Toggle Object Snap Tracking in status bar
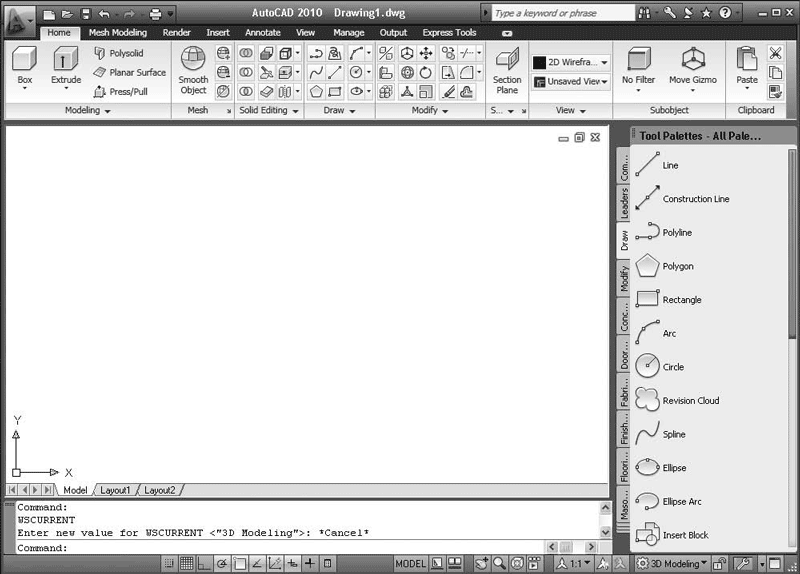 coord(257,563)
